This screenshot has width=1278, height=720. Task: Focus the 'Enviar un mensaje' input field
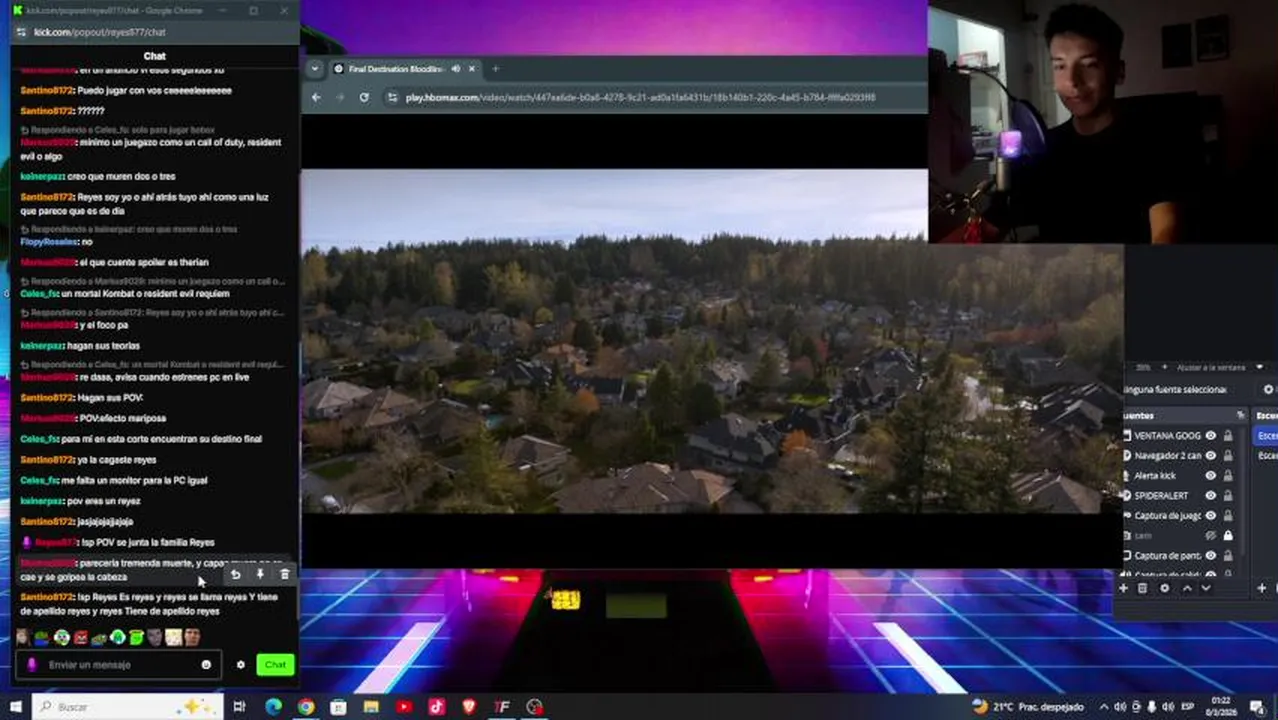pyautogui.click(x=118, y=664)
